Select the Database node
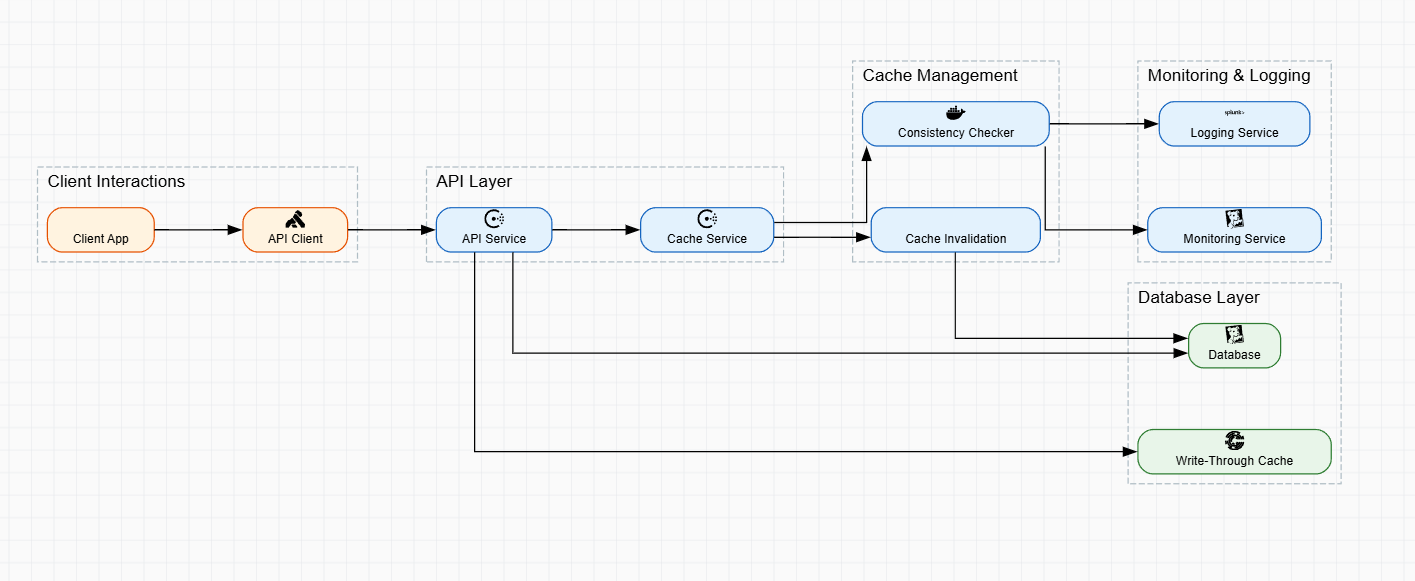This screenshot has height=581, width=1415. tap(1234, 345)
